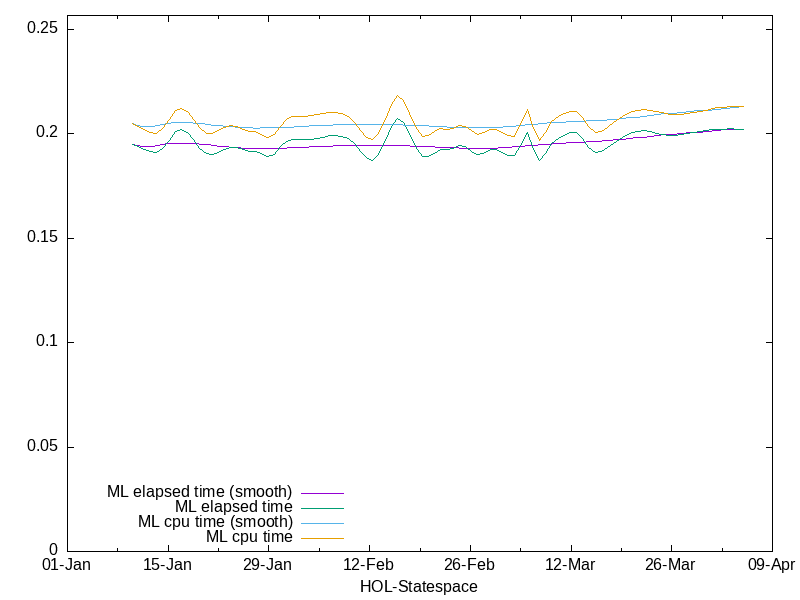Click the 0.25 y-axis value label
The height and width of the screenshot is (600, 800).
[41, 29]
